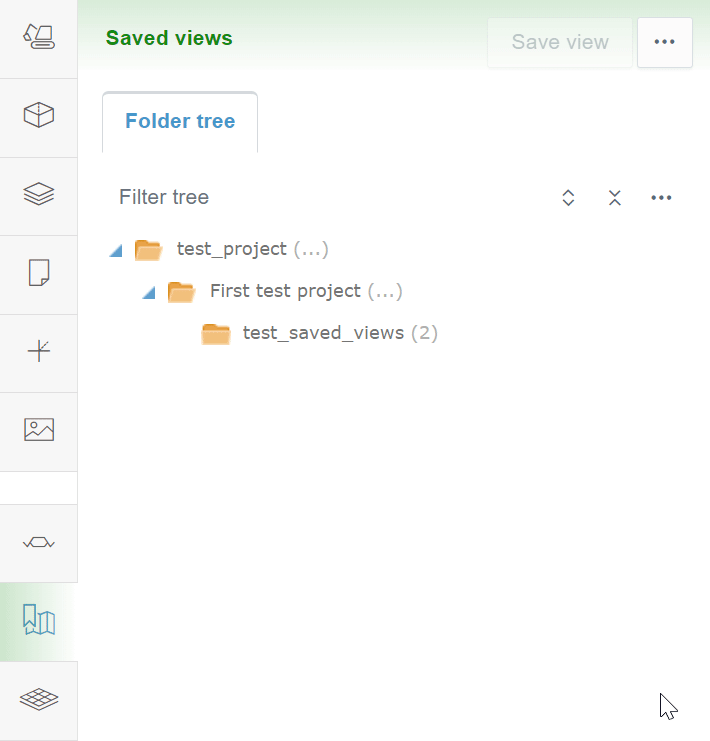Image resolution: width=710 pixels, height=741 pixels.
Task: Open the stacked layers panel icon
Action: tap(38, 195)
